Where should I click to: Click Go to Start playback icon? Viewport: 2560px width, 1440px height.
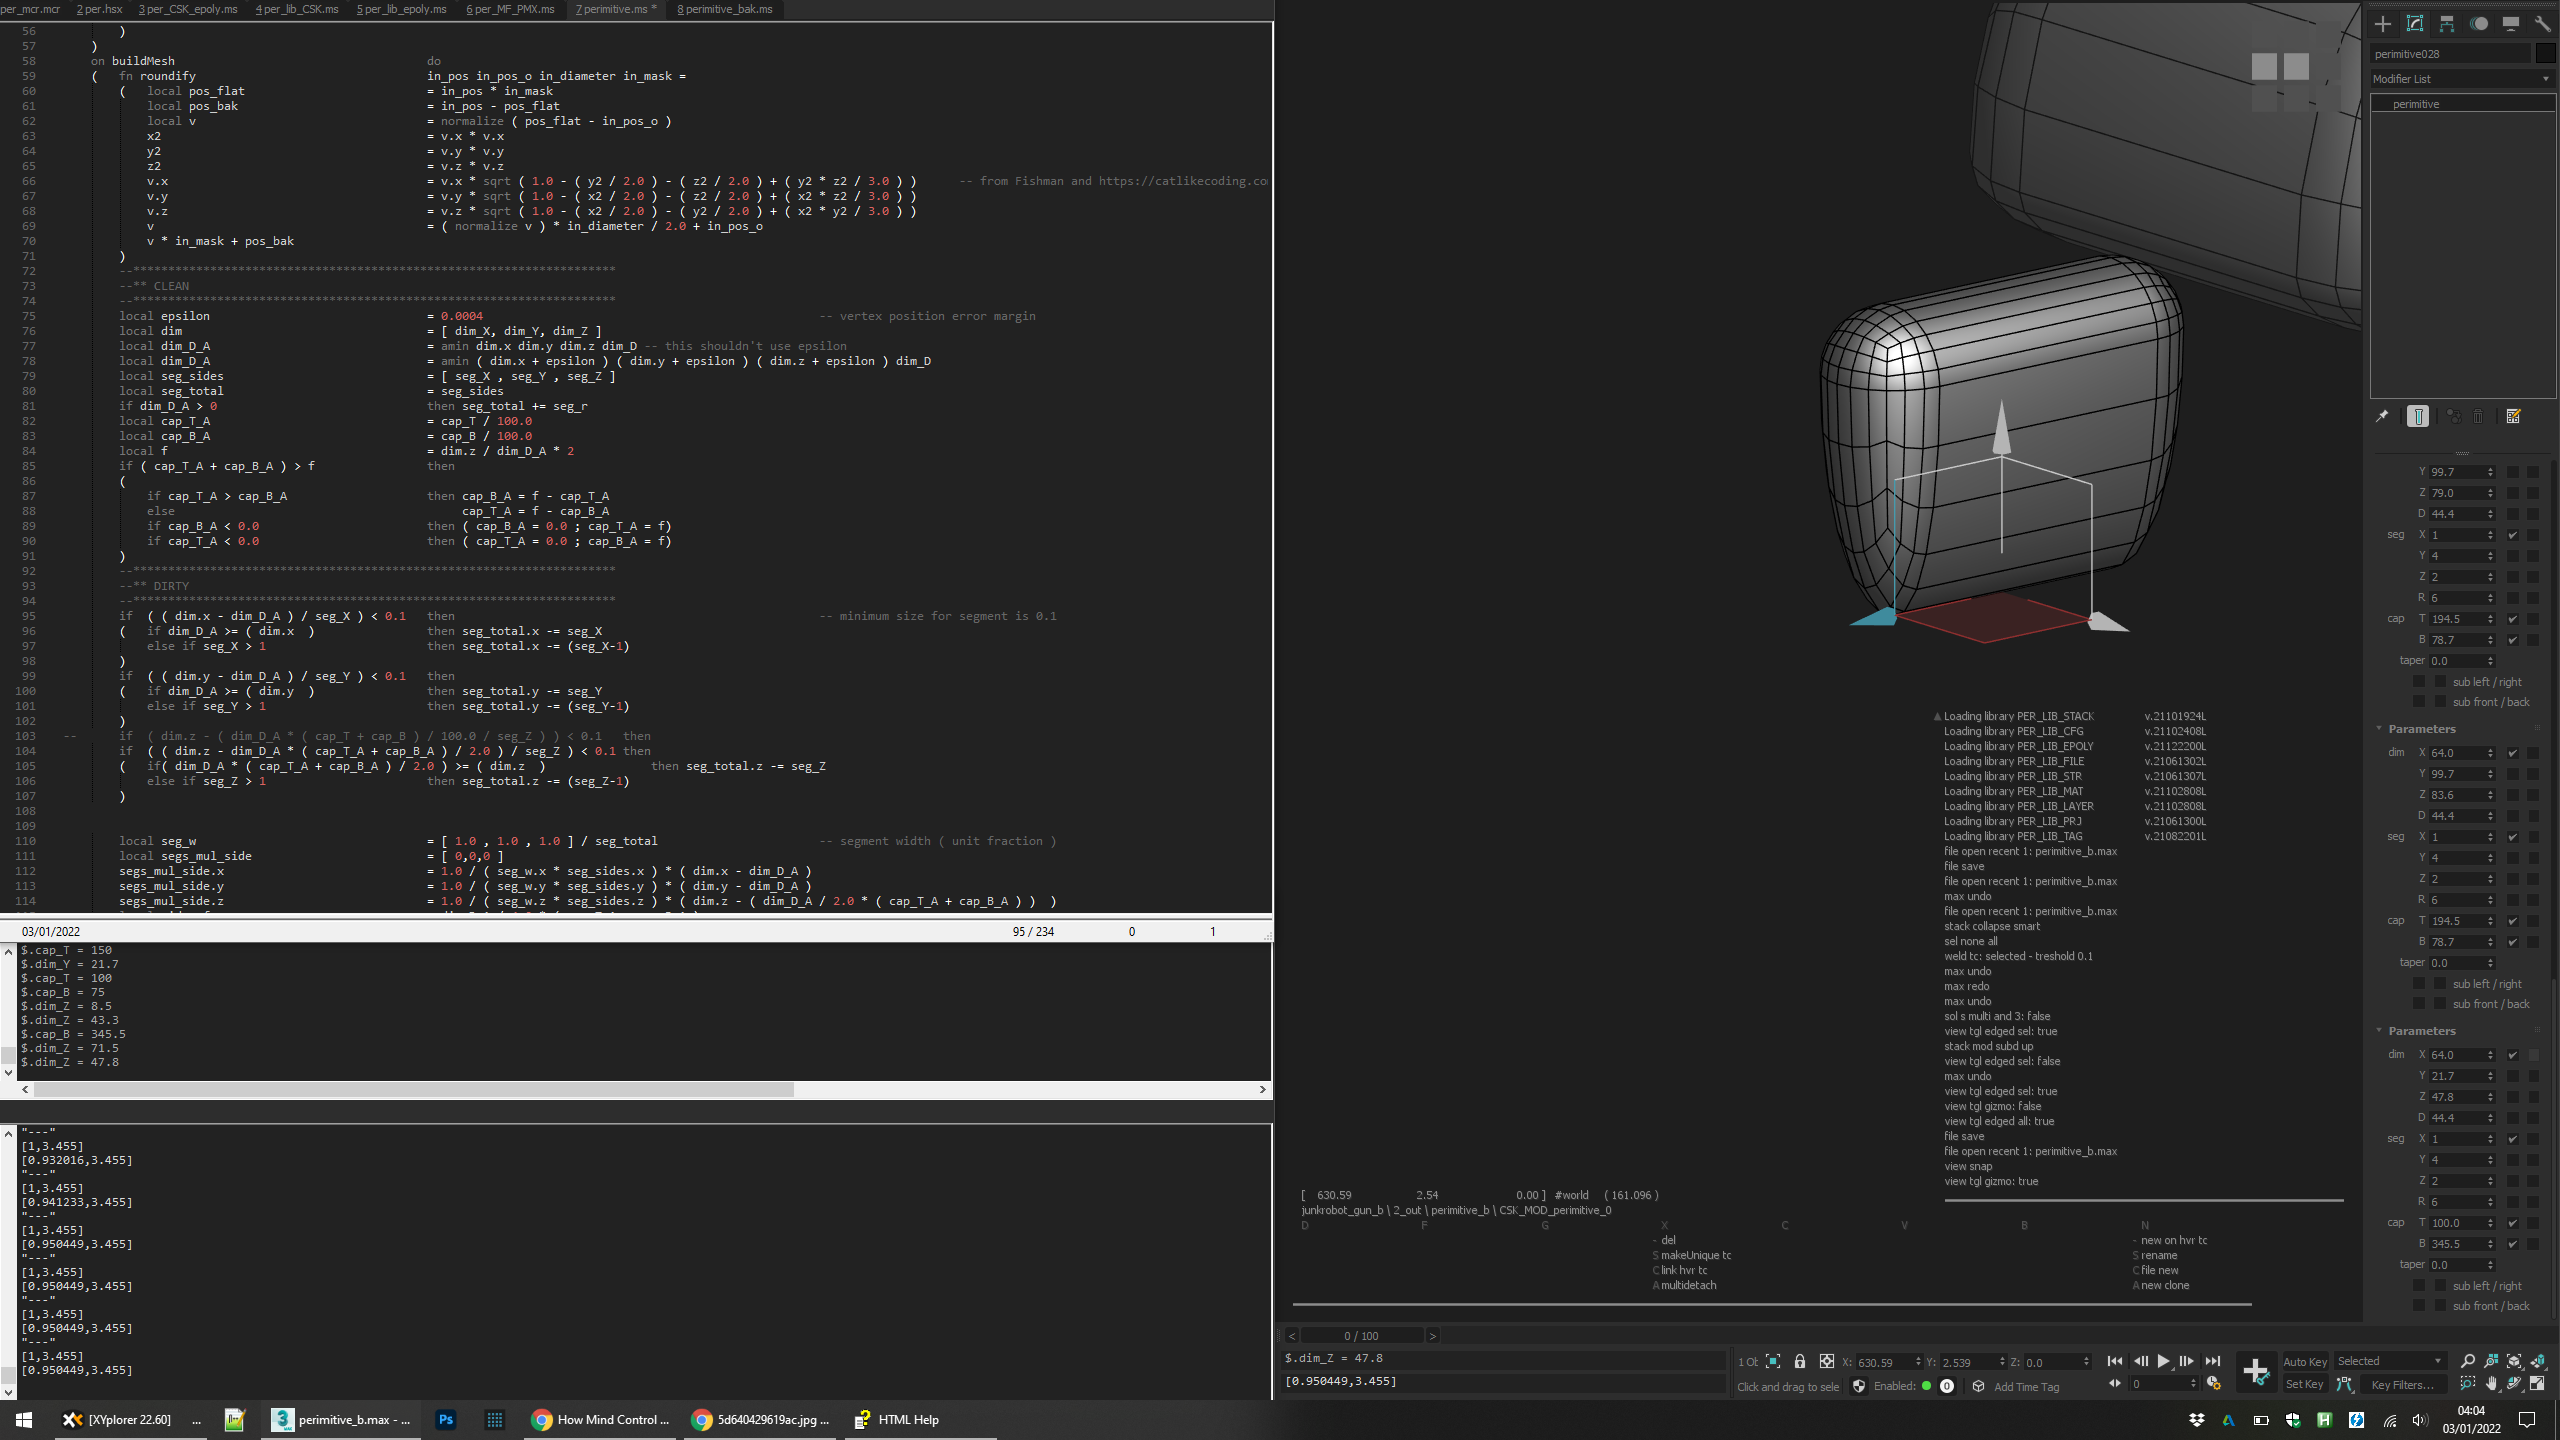[x=2115, y=1361]
